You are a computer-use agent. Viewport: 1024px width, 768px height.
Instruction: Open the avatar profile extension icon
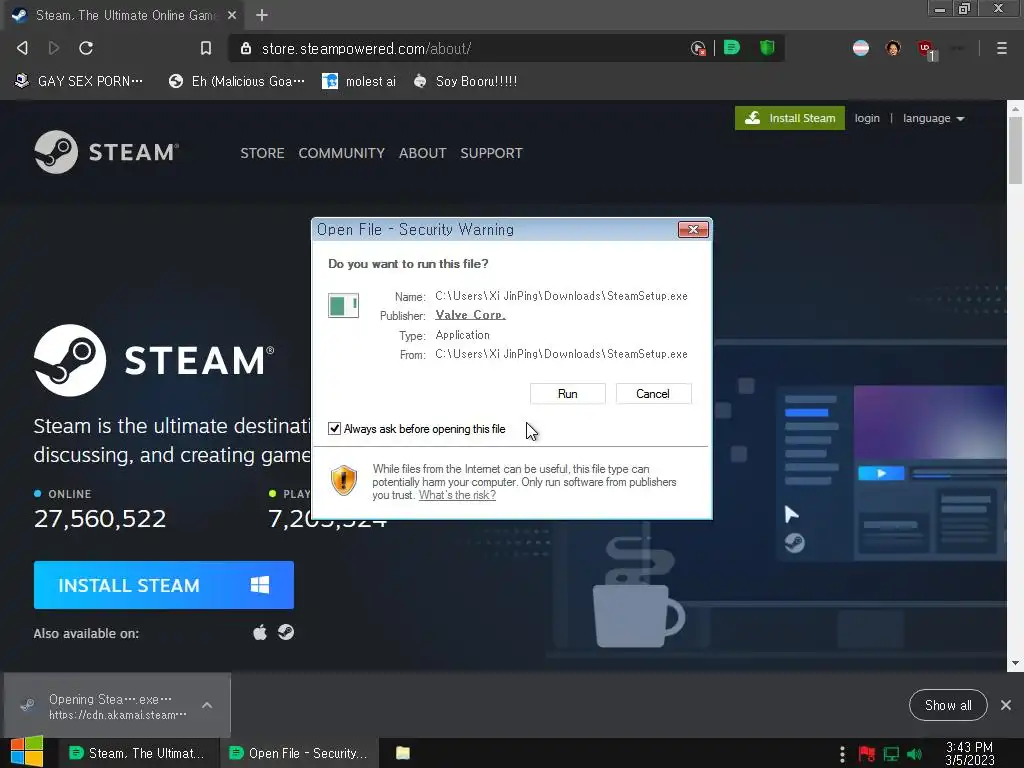pyautogui.click(x=893, y=48)
